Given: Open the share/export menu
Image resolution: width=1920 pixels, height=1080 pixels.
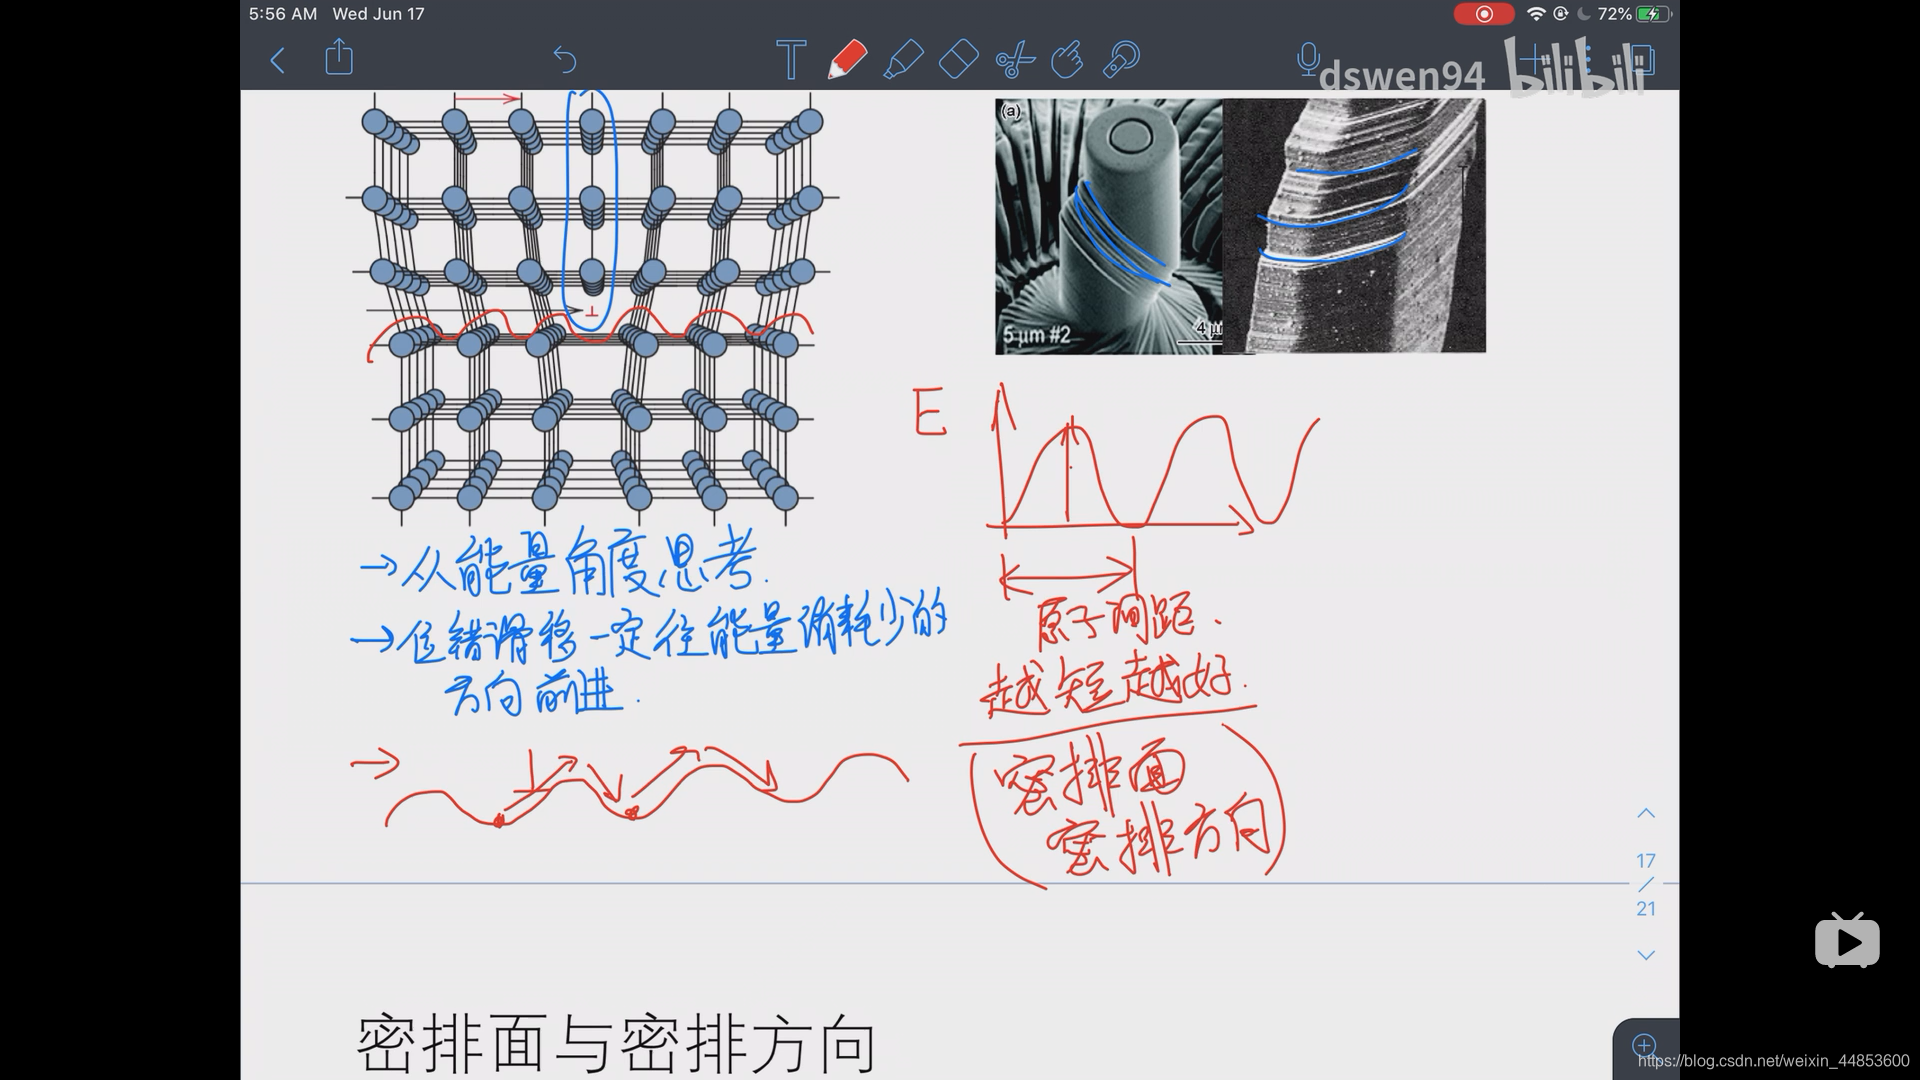Looking at the screenshot, I should pos(339,57).
